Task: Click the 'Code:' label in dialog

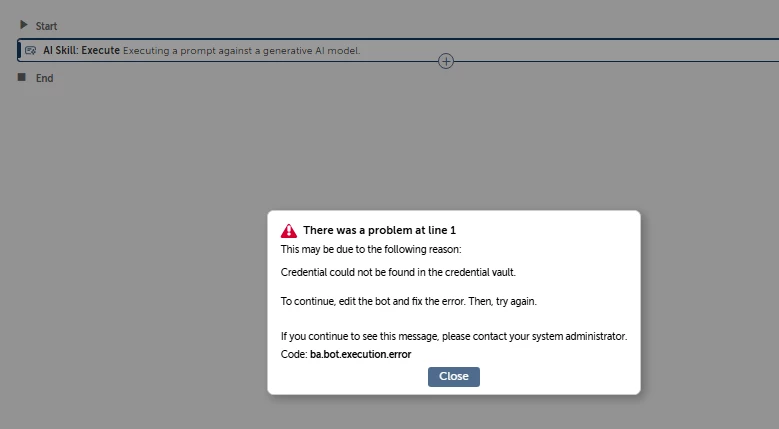Action: pos(294,355)
